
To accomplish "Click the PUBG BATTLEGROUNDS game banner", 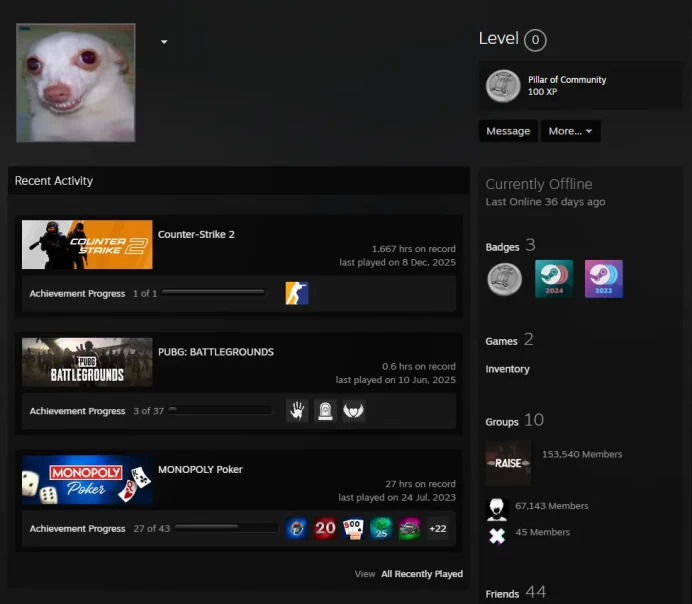I will (x=87, y=362).
